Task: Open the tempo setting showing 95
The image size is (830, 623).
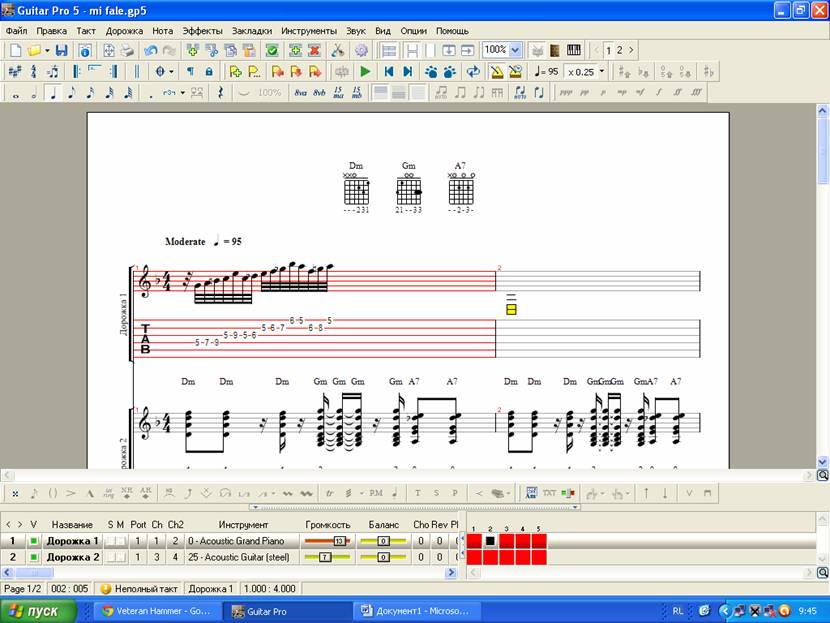Action: coord(546,71)
